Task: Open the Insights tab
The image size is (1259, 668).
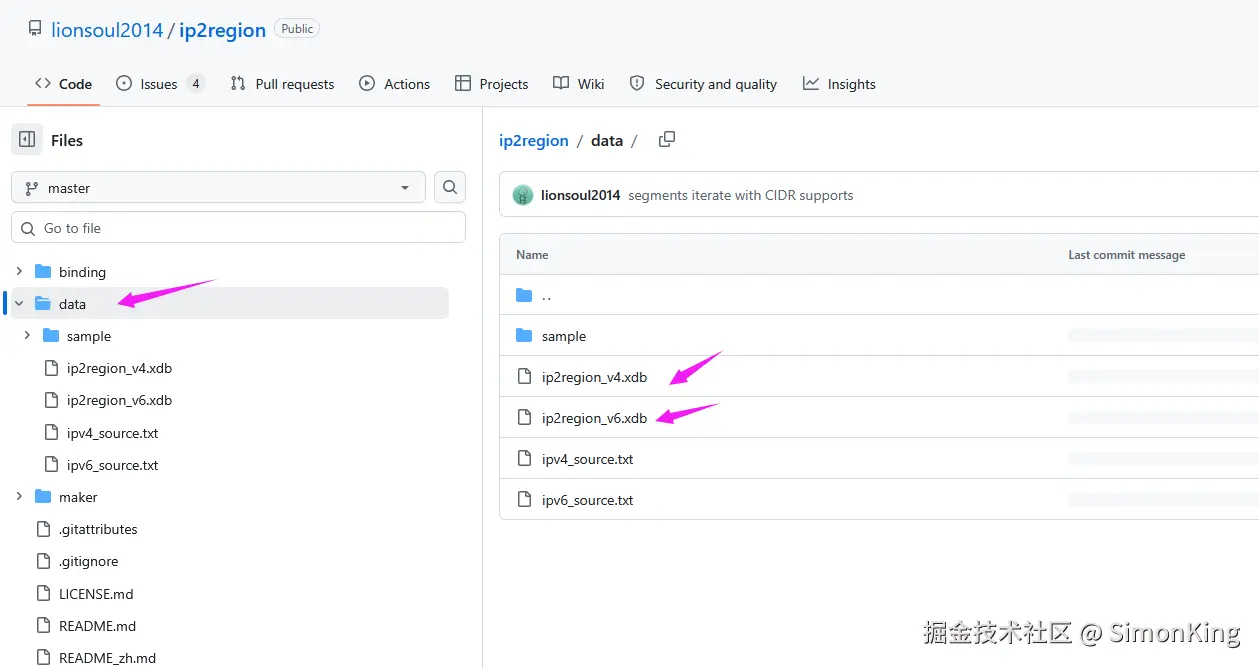Action: (839, 84)
